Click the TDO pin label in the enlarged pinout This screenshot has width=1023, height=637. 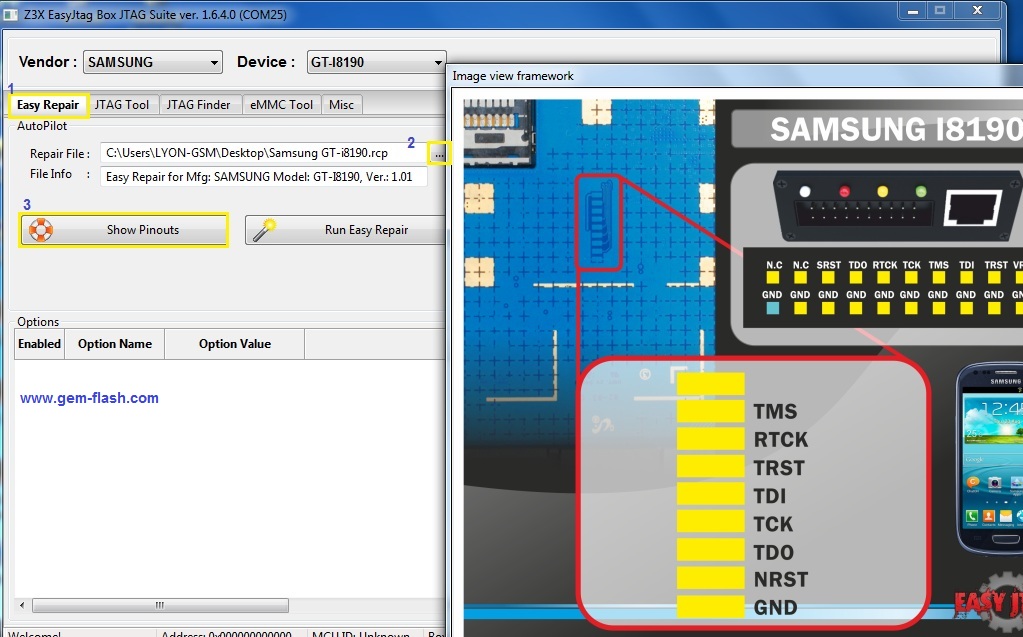[x=774, y=552]
